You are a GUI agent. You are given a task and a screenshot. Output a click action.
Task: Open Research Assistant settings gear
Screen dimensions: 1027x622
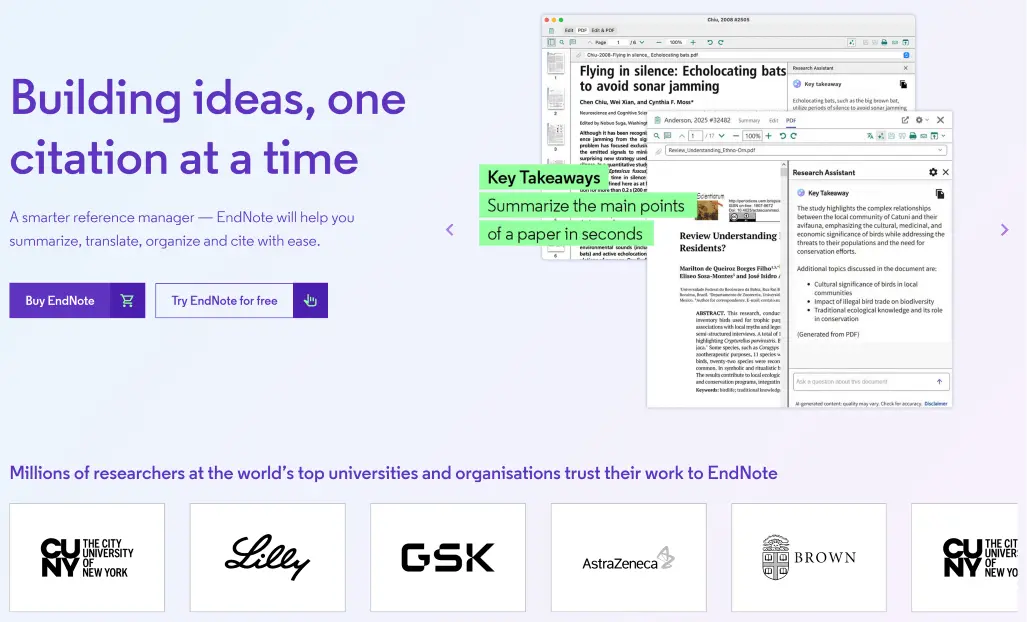point(933,172)
